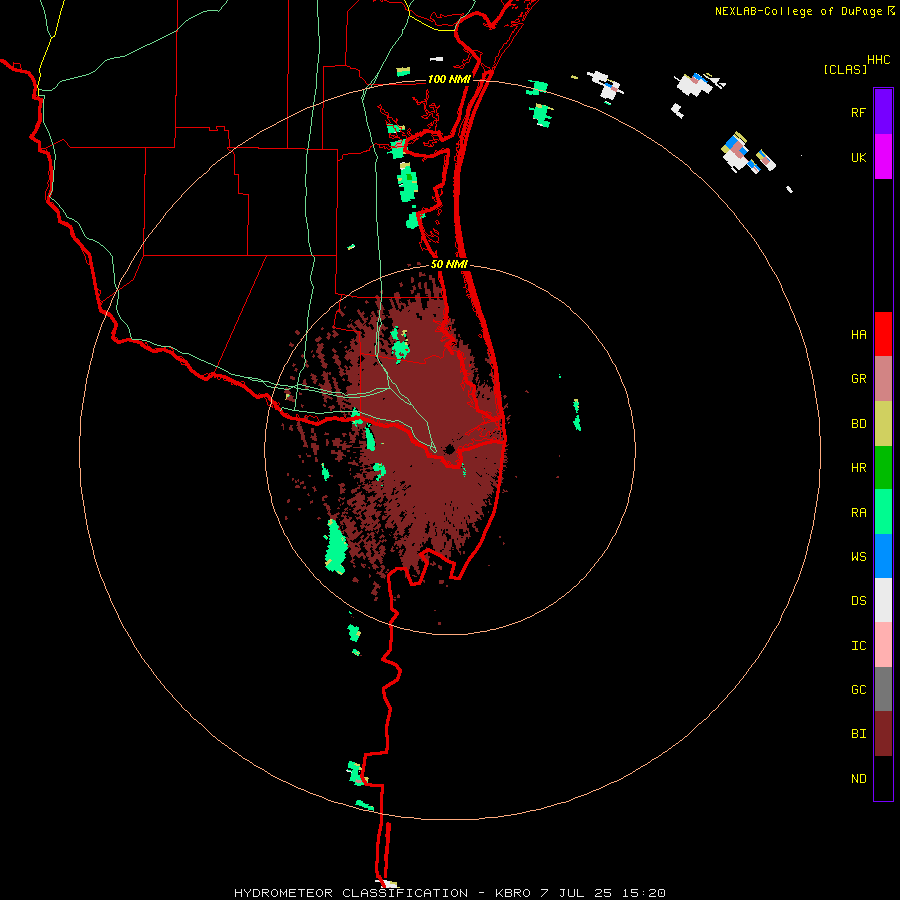Click the 'RF' legend label

858,112
